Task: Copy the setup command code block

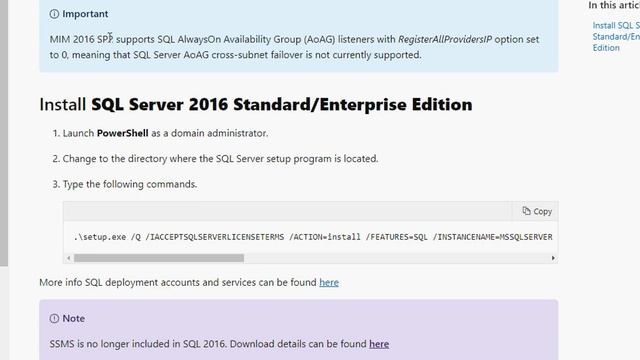Action: [537, 211]
